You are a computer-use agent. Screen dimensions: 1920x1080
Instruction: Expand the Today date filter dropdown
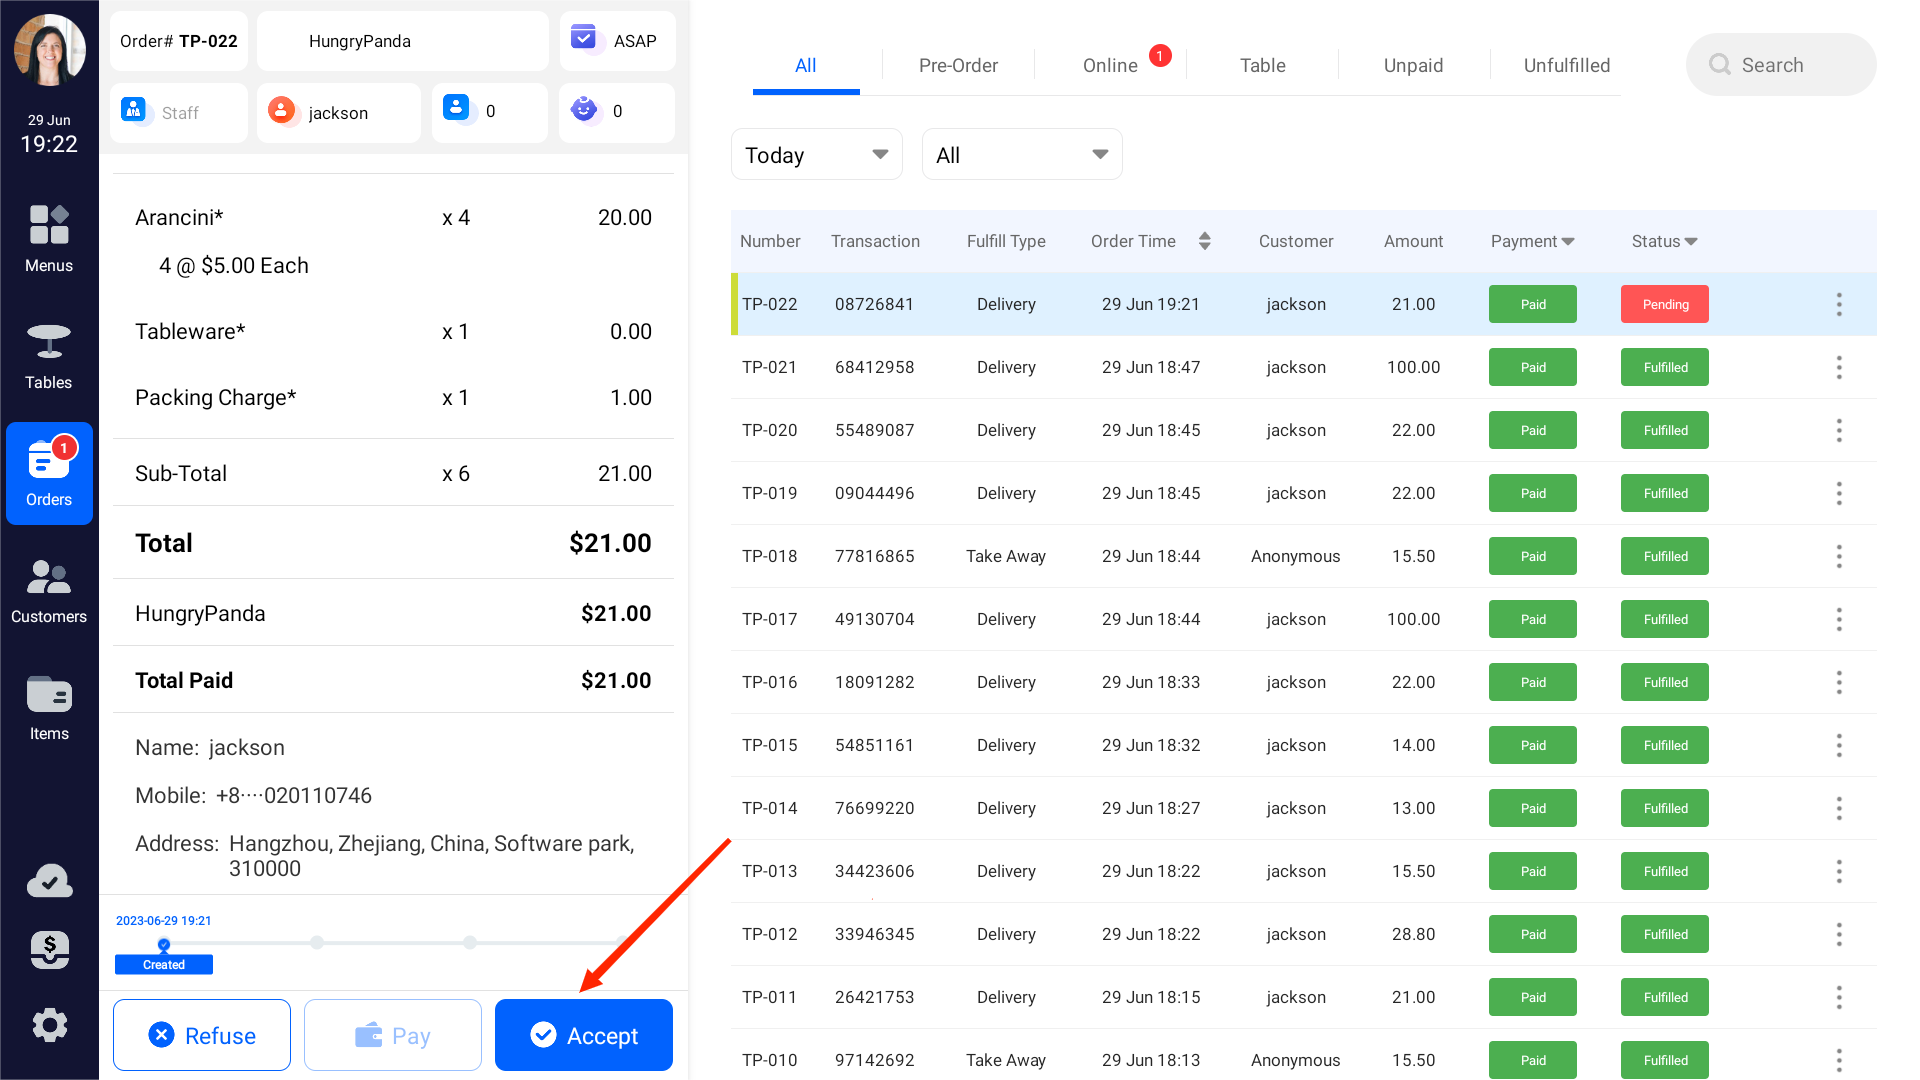816,154
